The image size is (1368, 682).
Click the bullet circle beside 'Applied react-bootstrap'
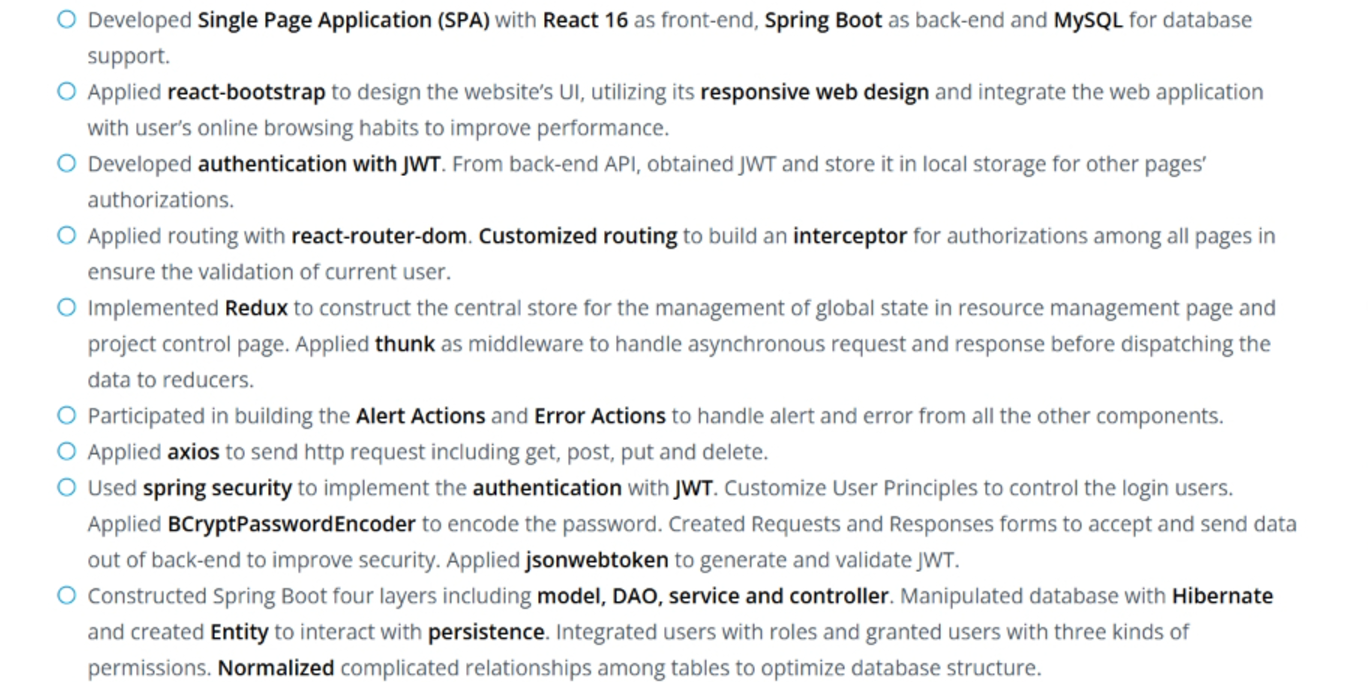66,91
